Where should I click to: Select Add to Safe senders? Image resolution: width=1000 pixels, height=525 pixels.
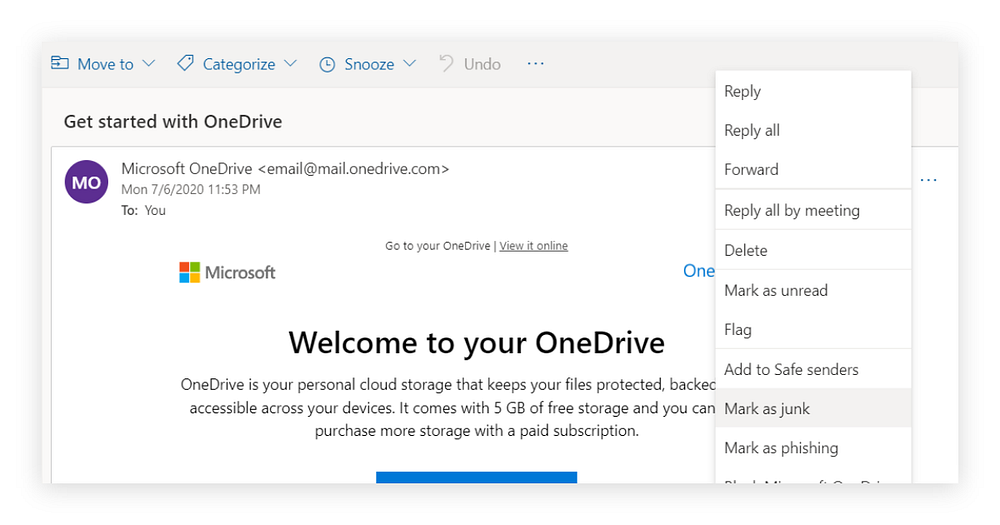[813, 369]
